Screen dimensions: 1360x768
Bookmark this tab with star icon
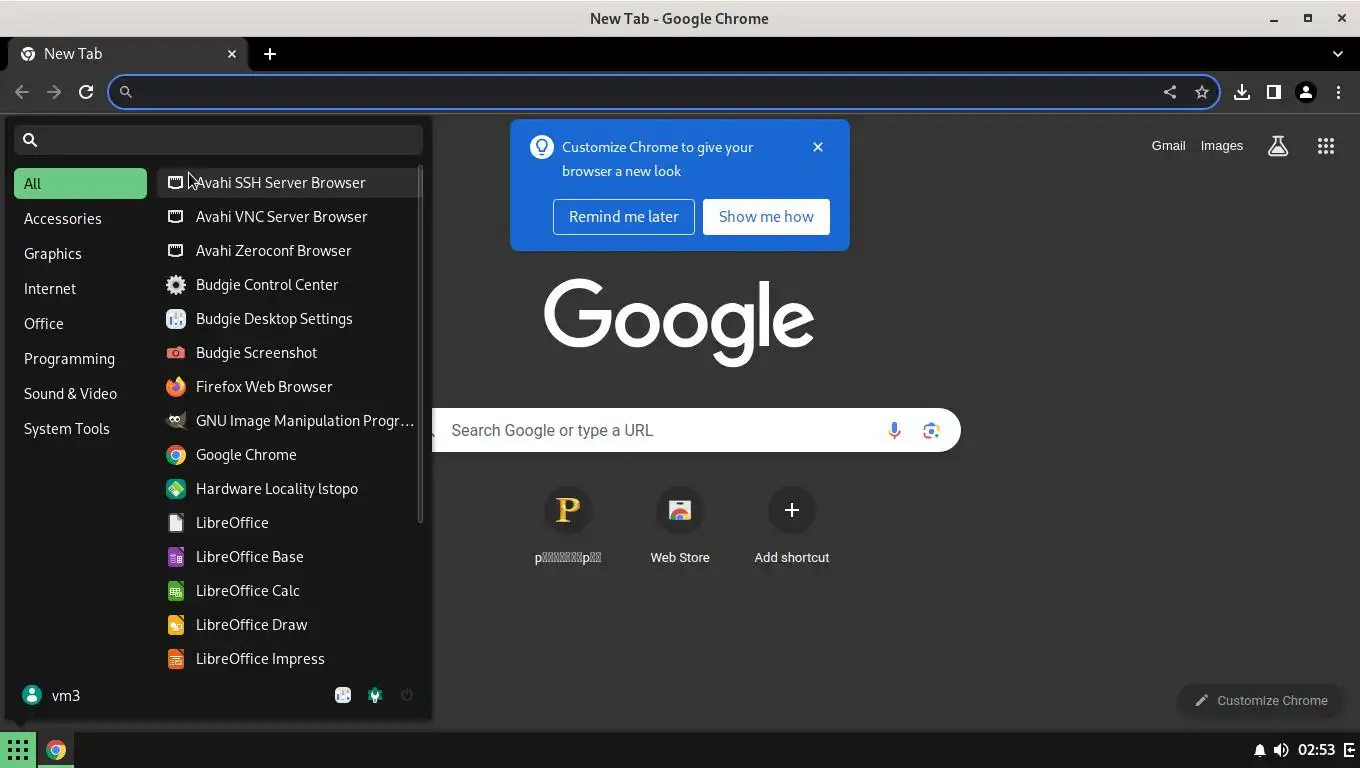click(1201, 92)
